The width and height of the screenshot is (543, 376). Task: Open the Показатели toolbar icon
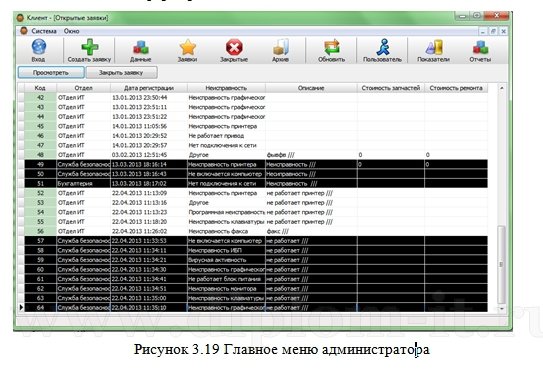(434, 47)
